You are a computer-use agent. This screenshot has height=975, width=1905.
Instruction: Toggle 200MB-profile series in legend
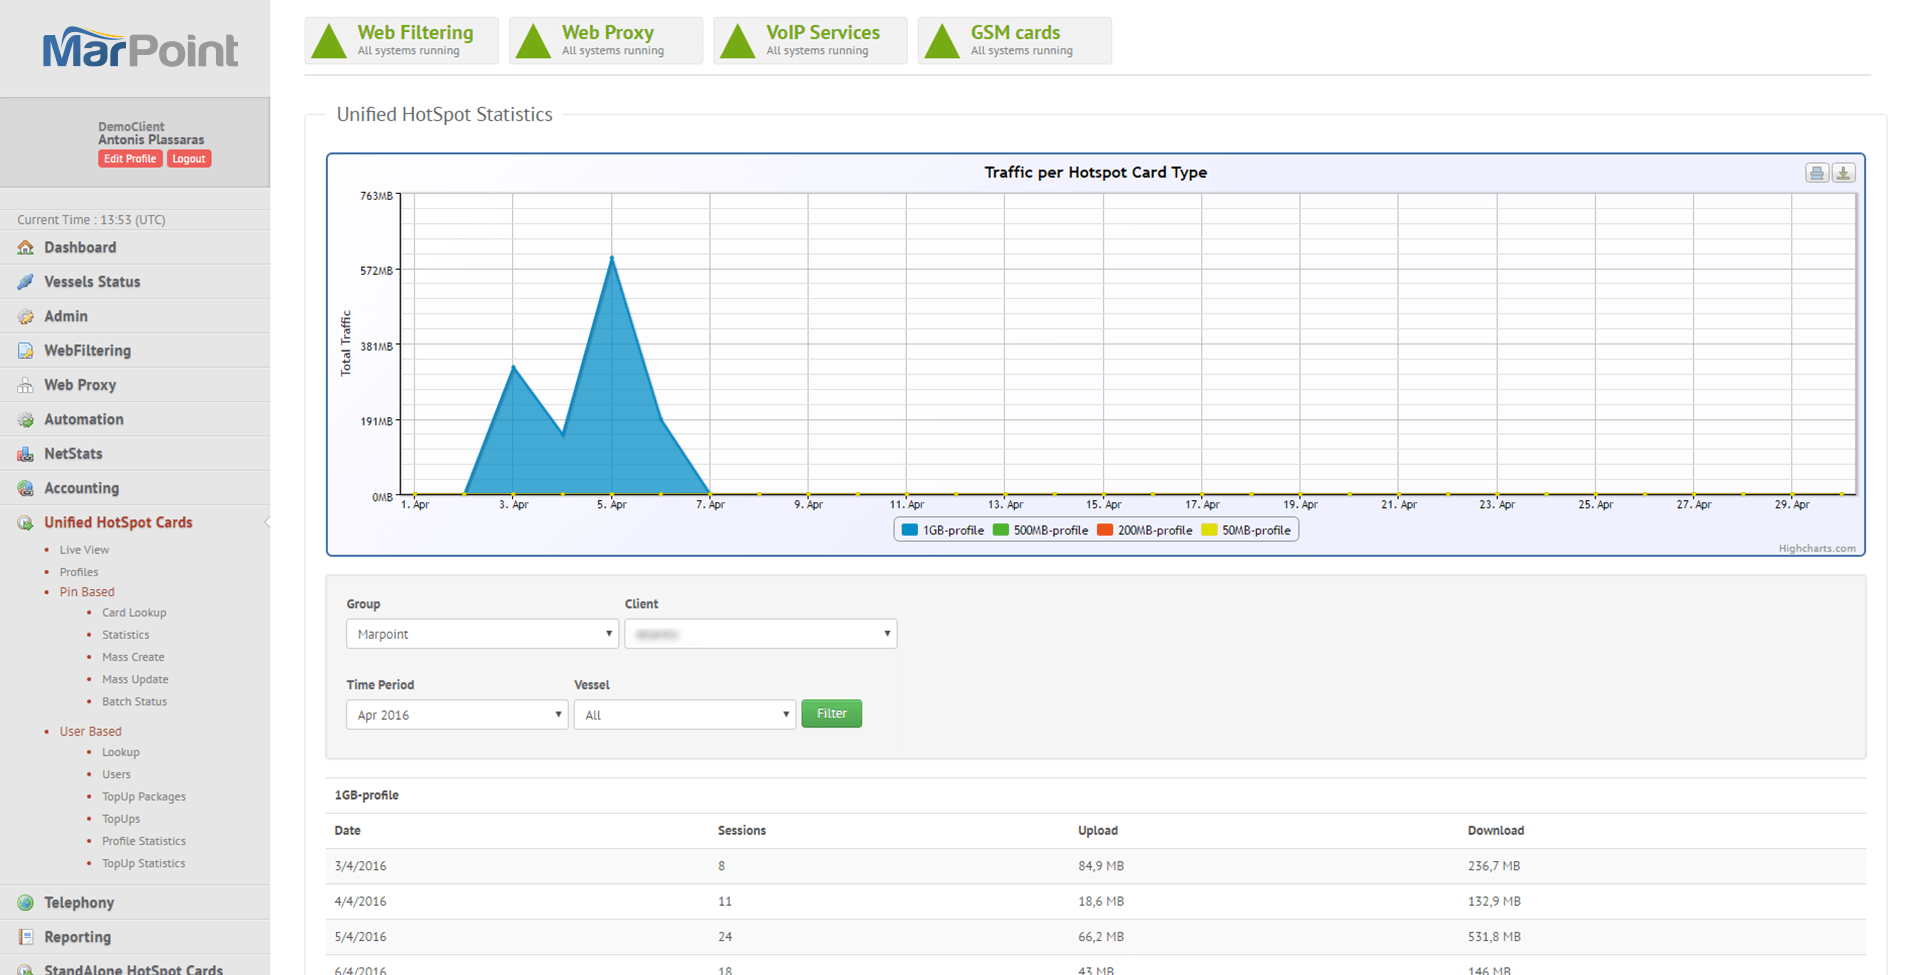pos(1145,530)
